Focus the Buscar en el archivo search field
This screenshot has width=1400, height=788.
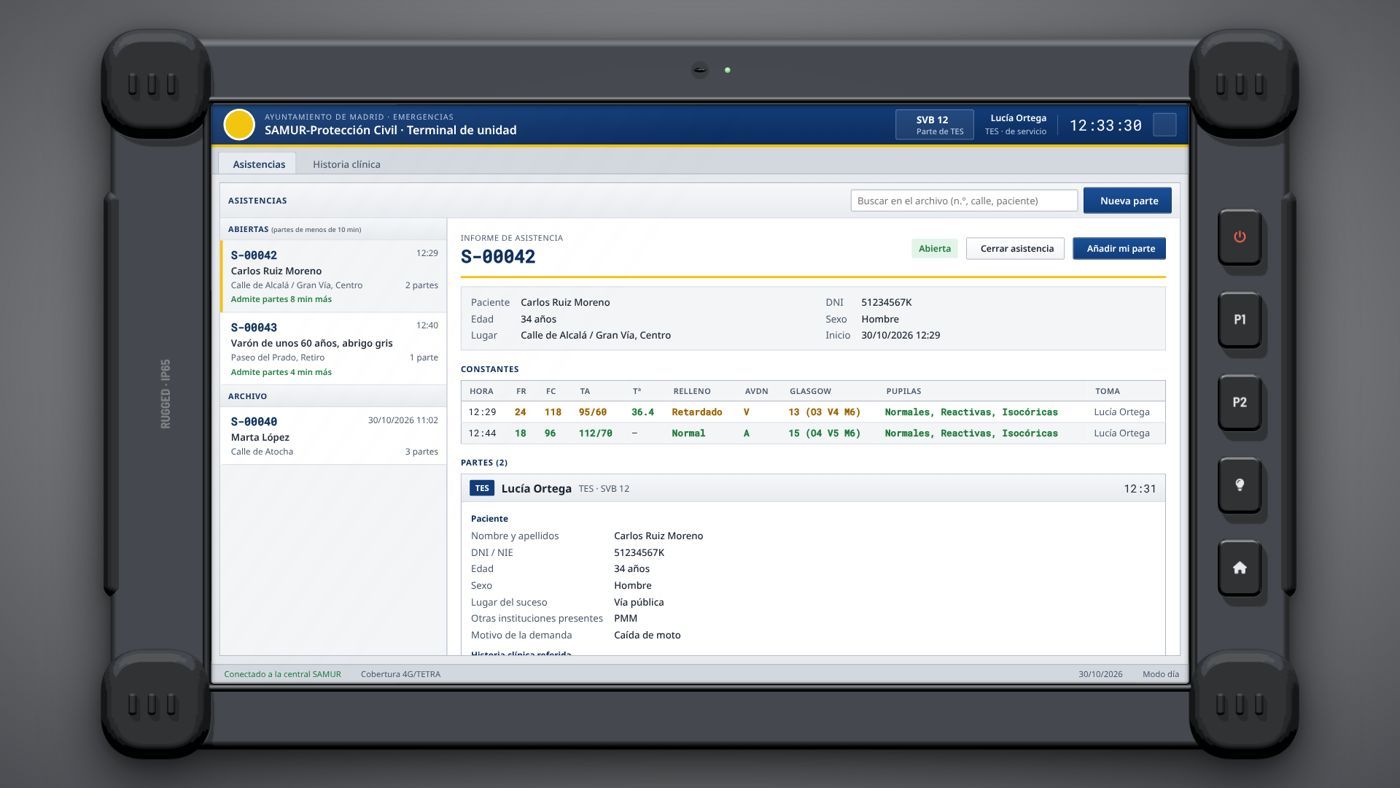pos(964,201)
